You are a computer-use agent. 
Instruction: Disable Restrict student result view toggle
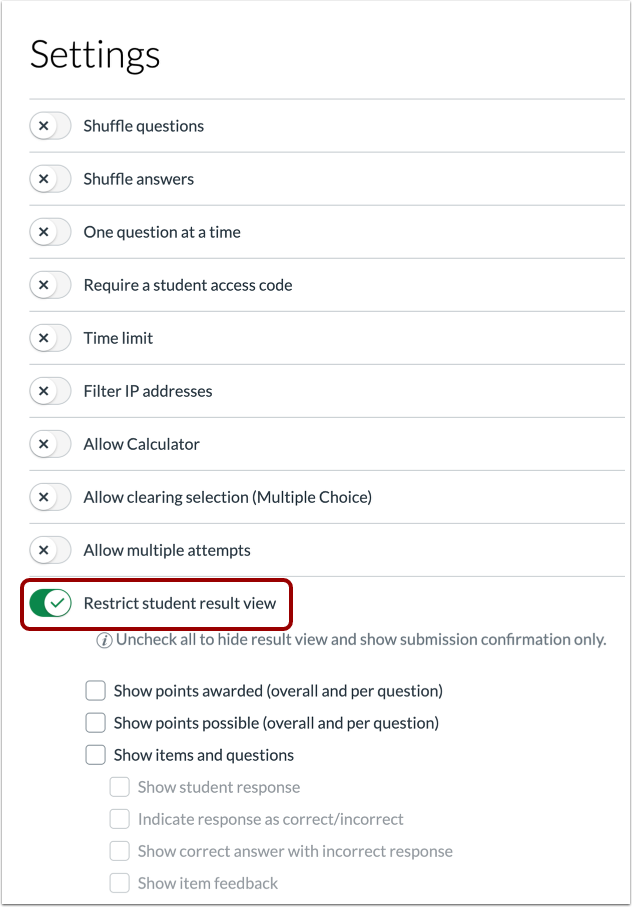pyautogui.click(x=50, y=603)
